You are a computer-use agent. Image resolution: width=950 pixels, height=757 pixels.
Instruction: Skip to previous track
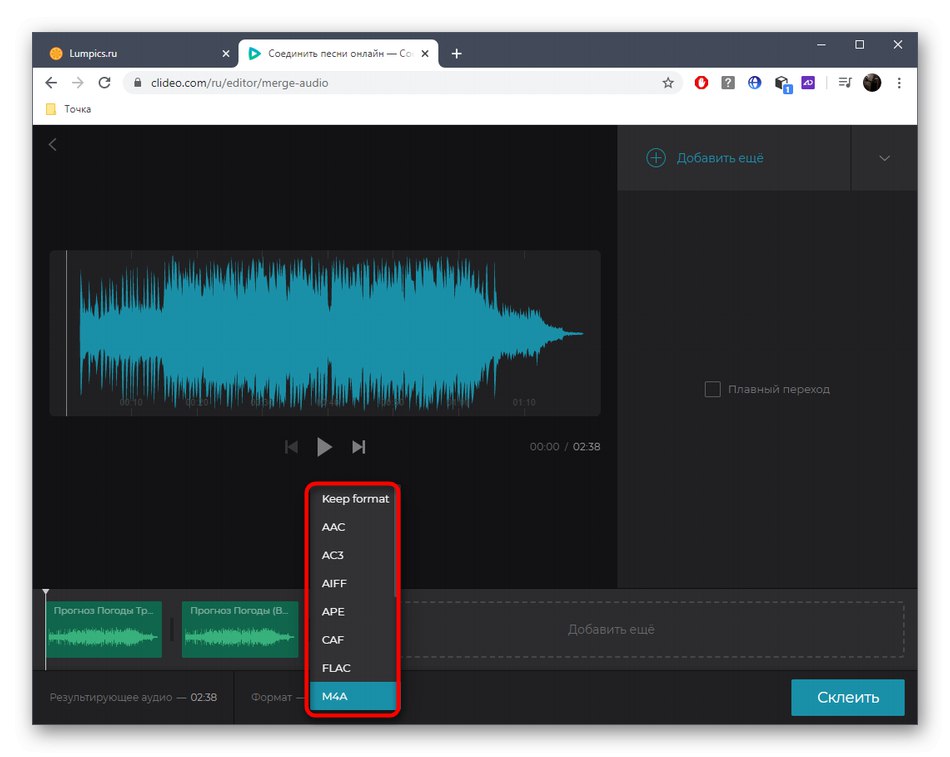coord(291,447)
